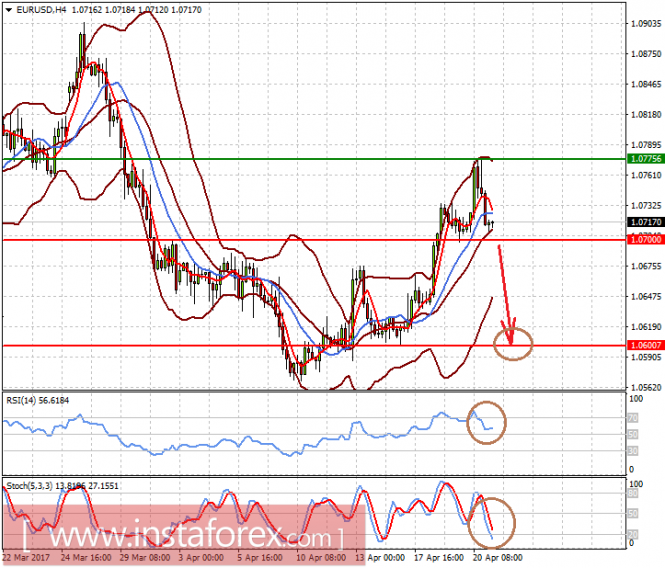Click the green horizontal resistance line
Screen dimensions: 665x568
click(314, 159)
